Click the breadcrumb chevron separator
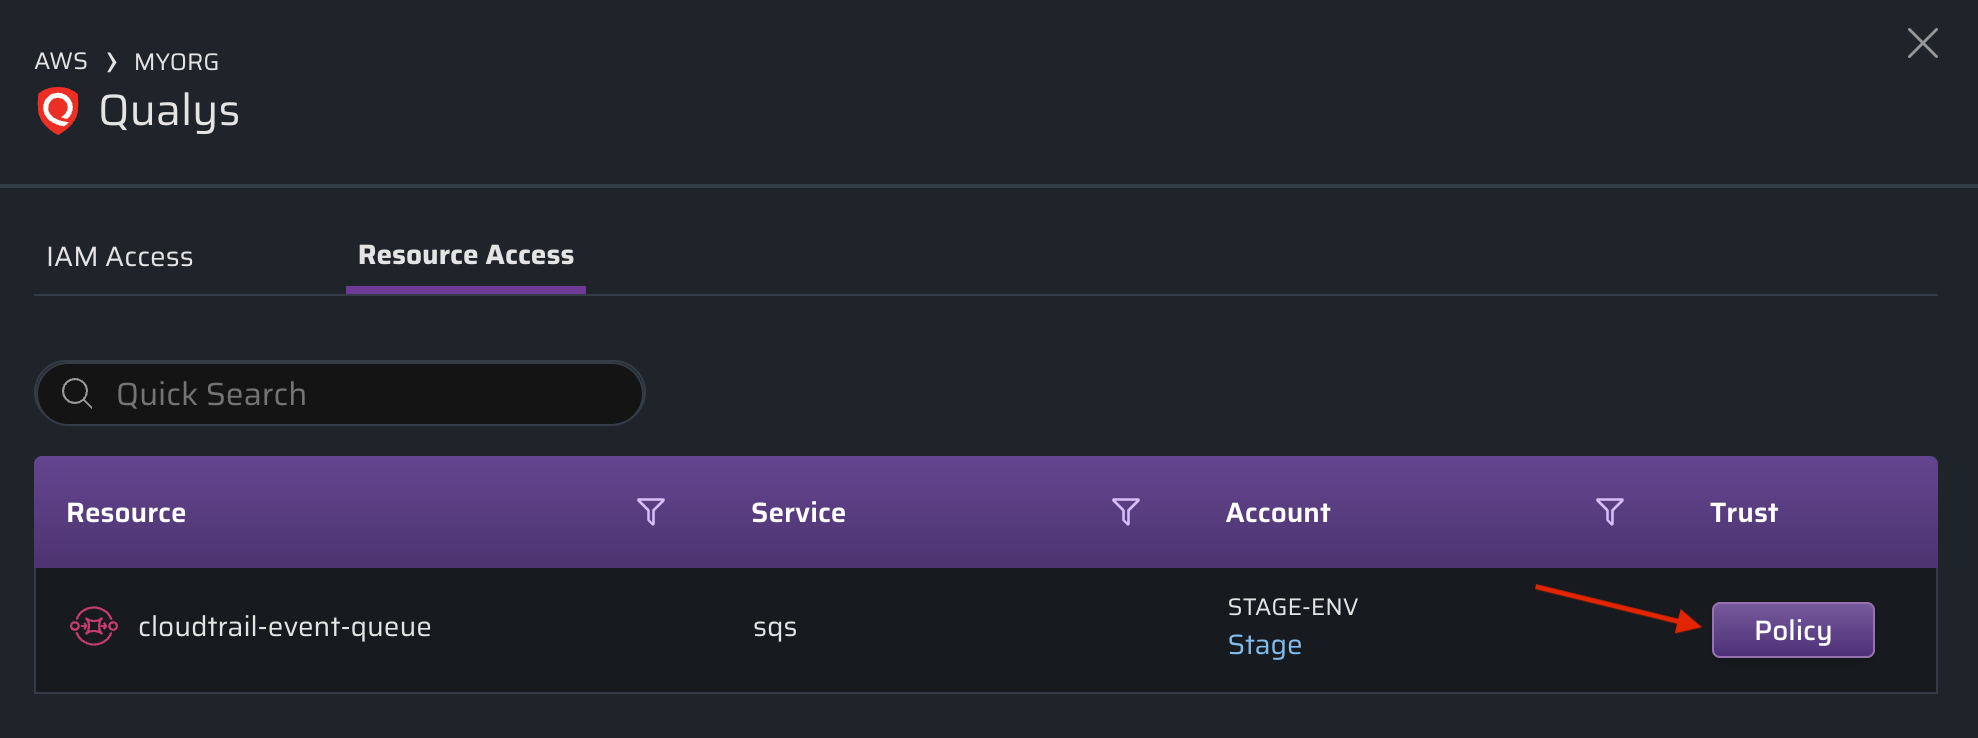Screen dimensions: 1978x738 click(112, 62)
